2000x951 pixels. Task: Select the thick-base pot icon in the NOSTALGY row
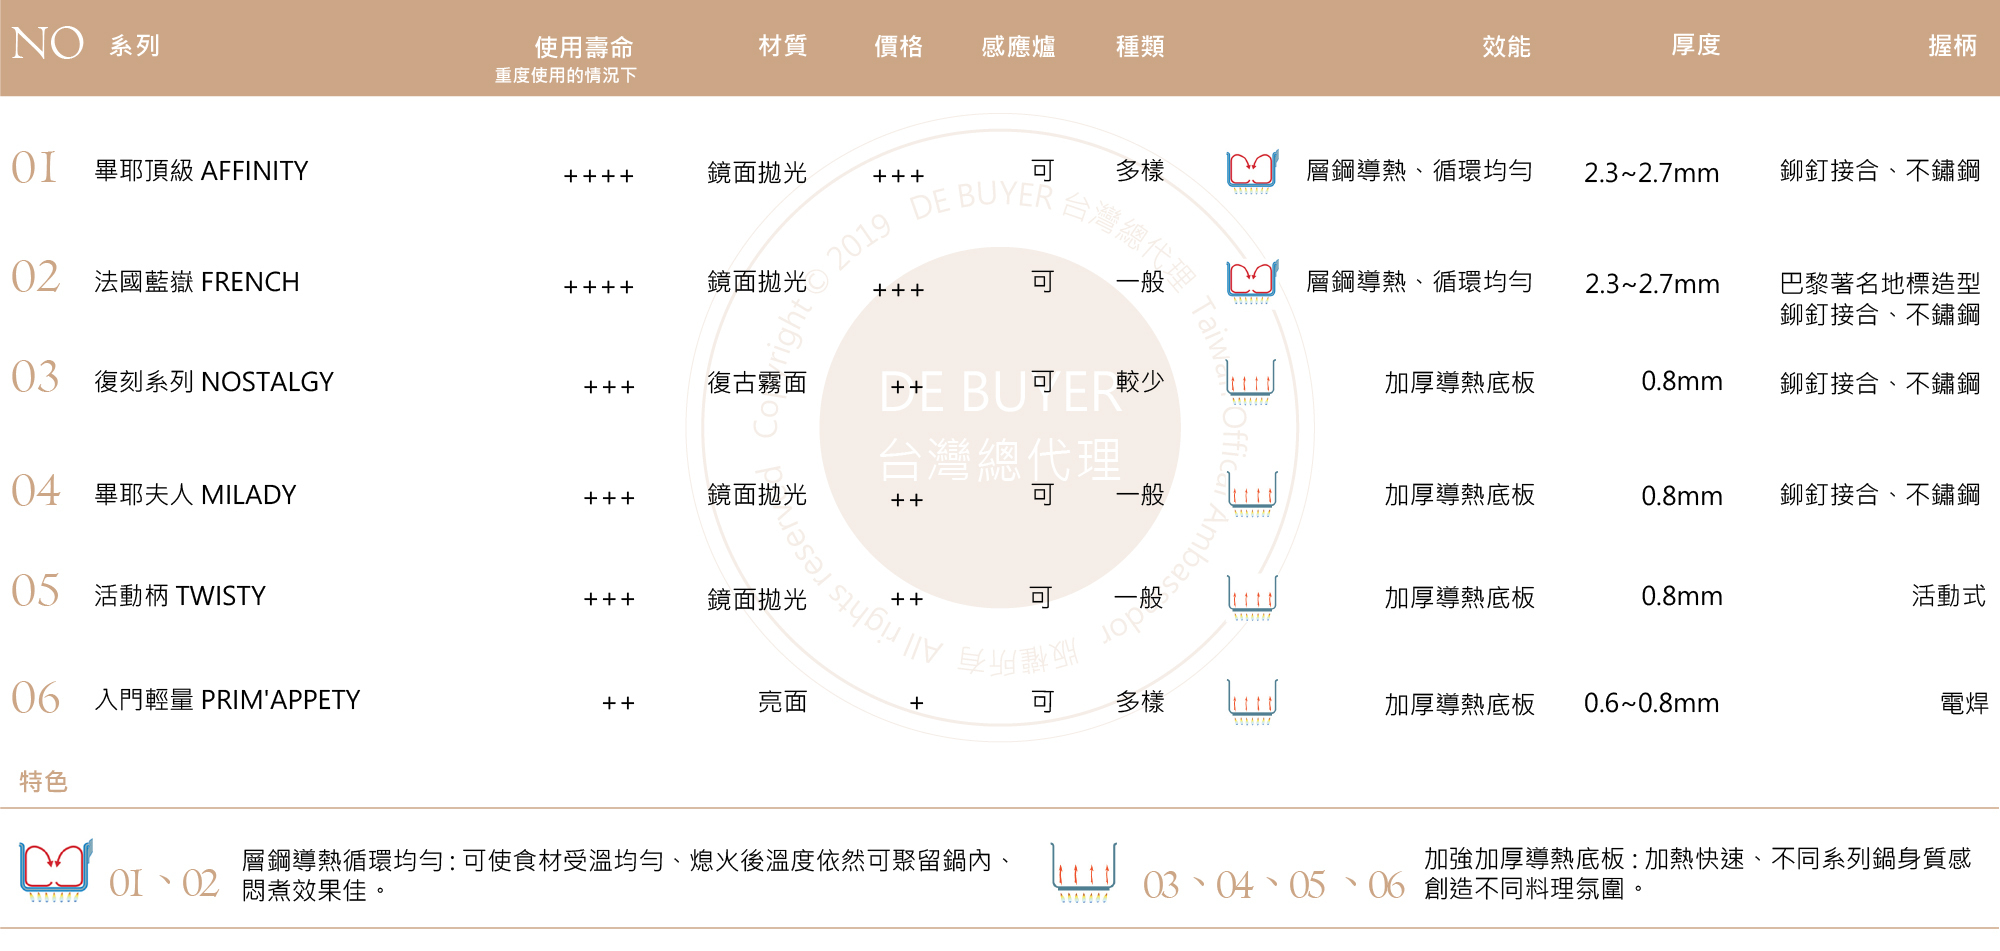(x=1251, y=382)
